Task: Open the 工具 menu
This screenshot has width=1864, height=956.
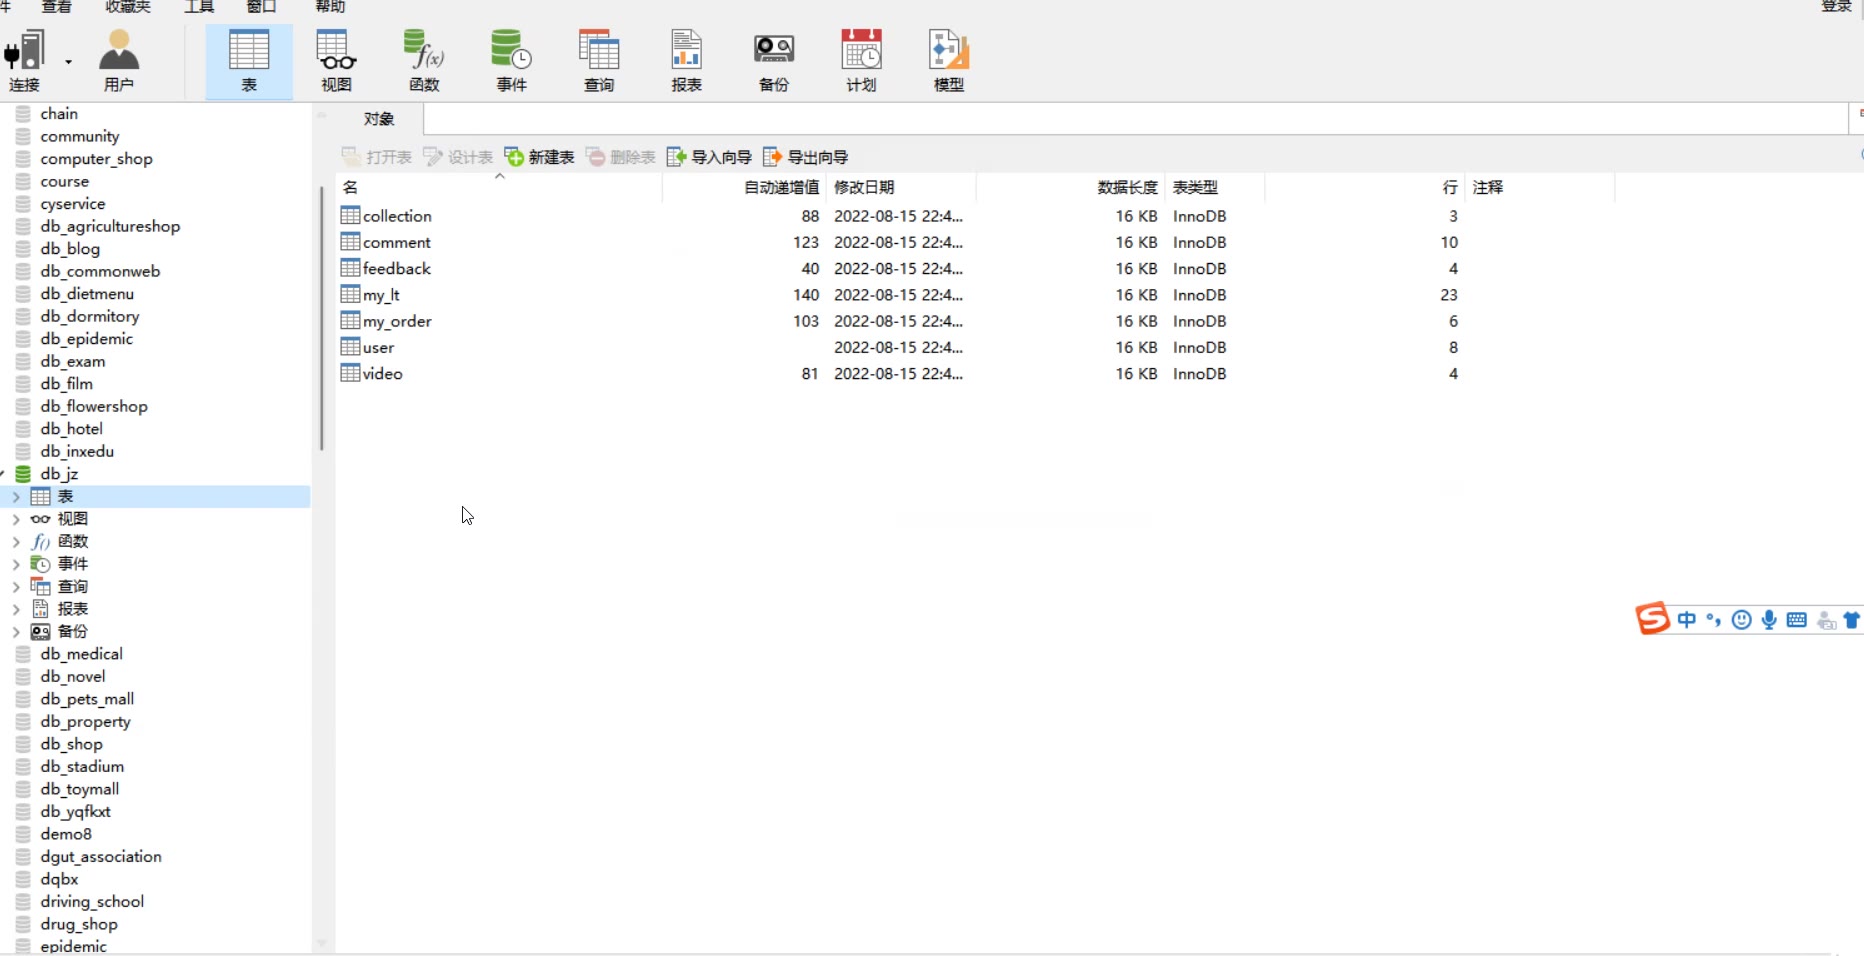Action: click(199, 6)
